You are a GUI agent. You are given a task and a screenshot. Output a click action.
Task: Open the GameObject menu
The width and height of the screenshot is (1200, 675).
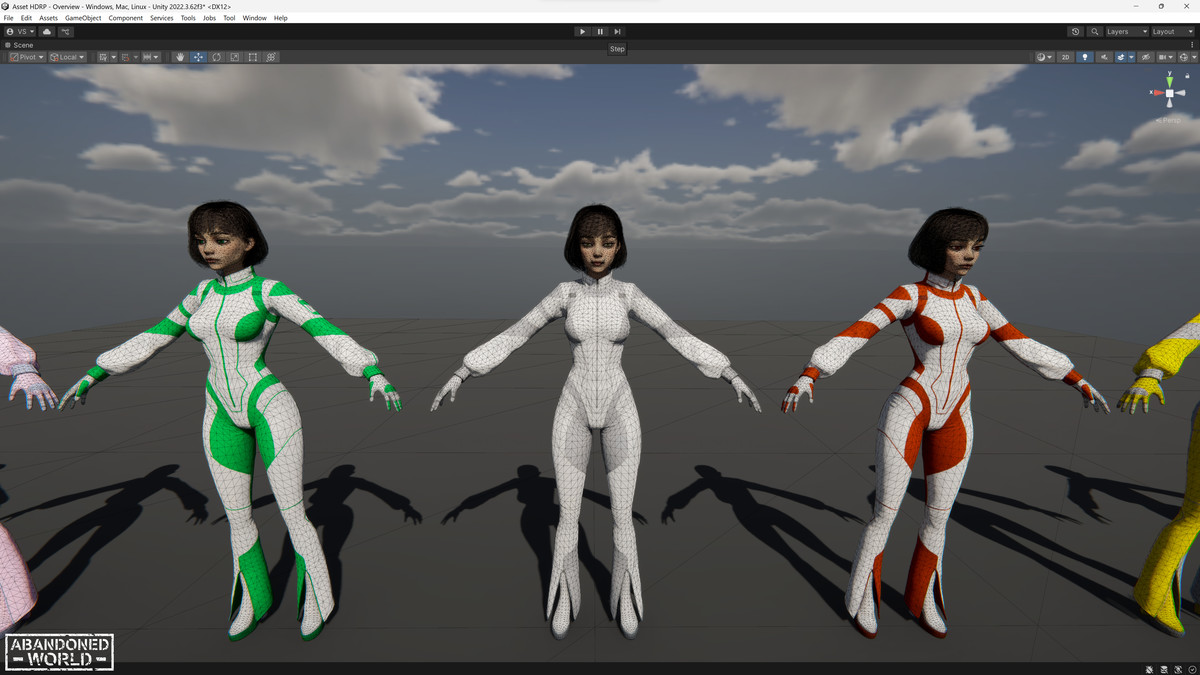coord(82,18)
